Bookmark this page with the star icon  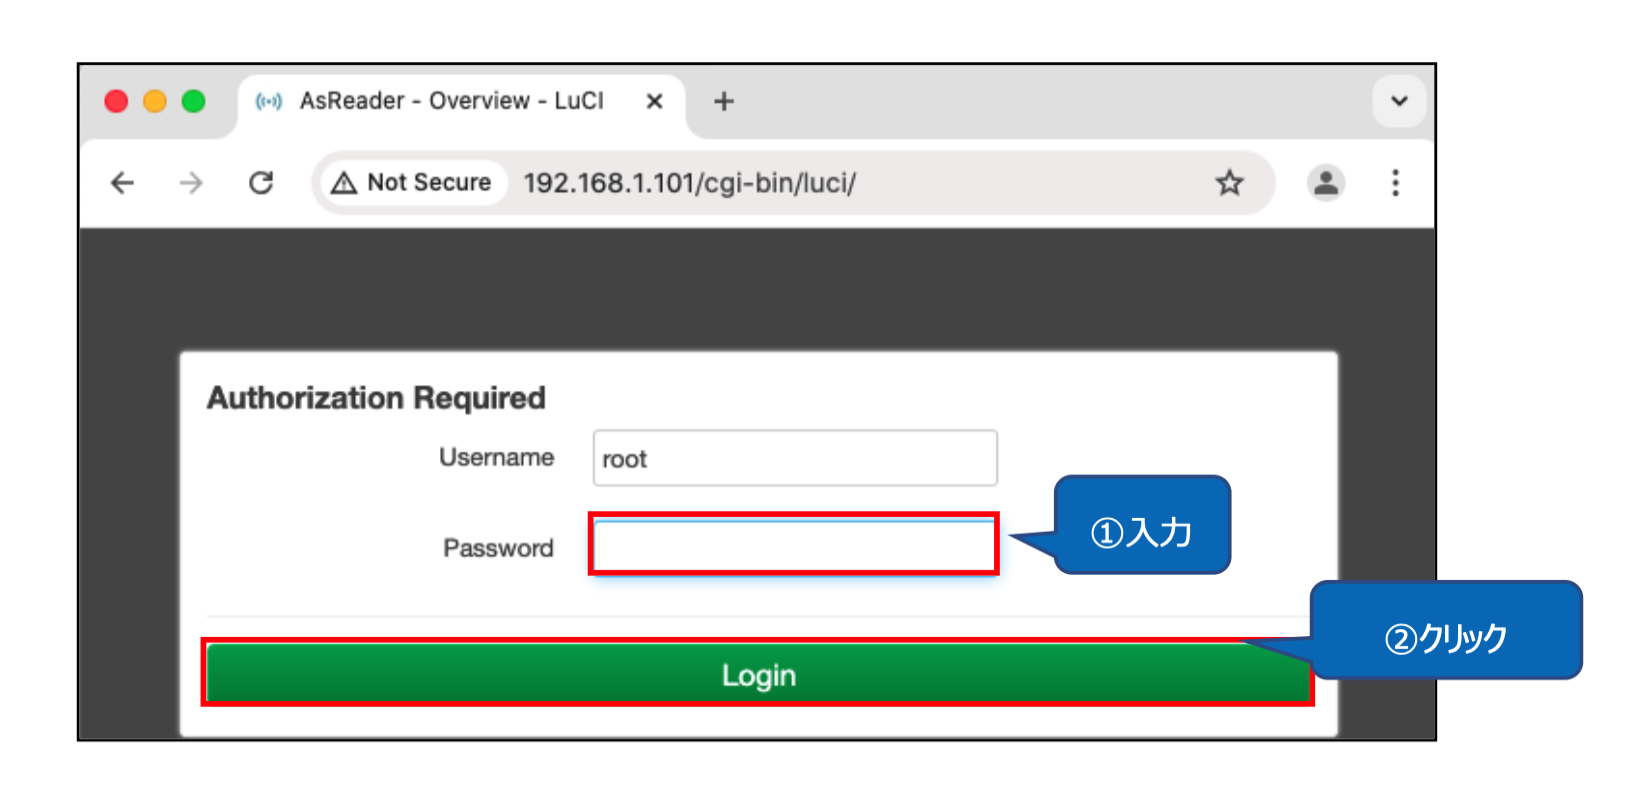coord(1229,183)
